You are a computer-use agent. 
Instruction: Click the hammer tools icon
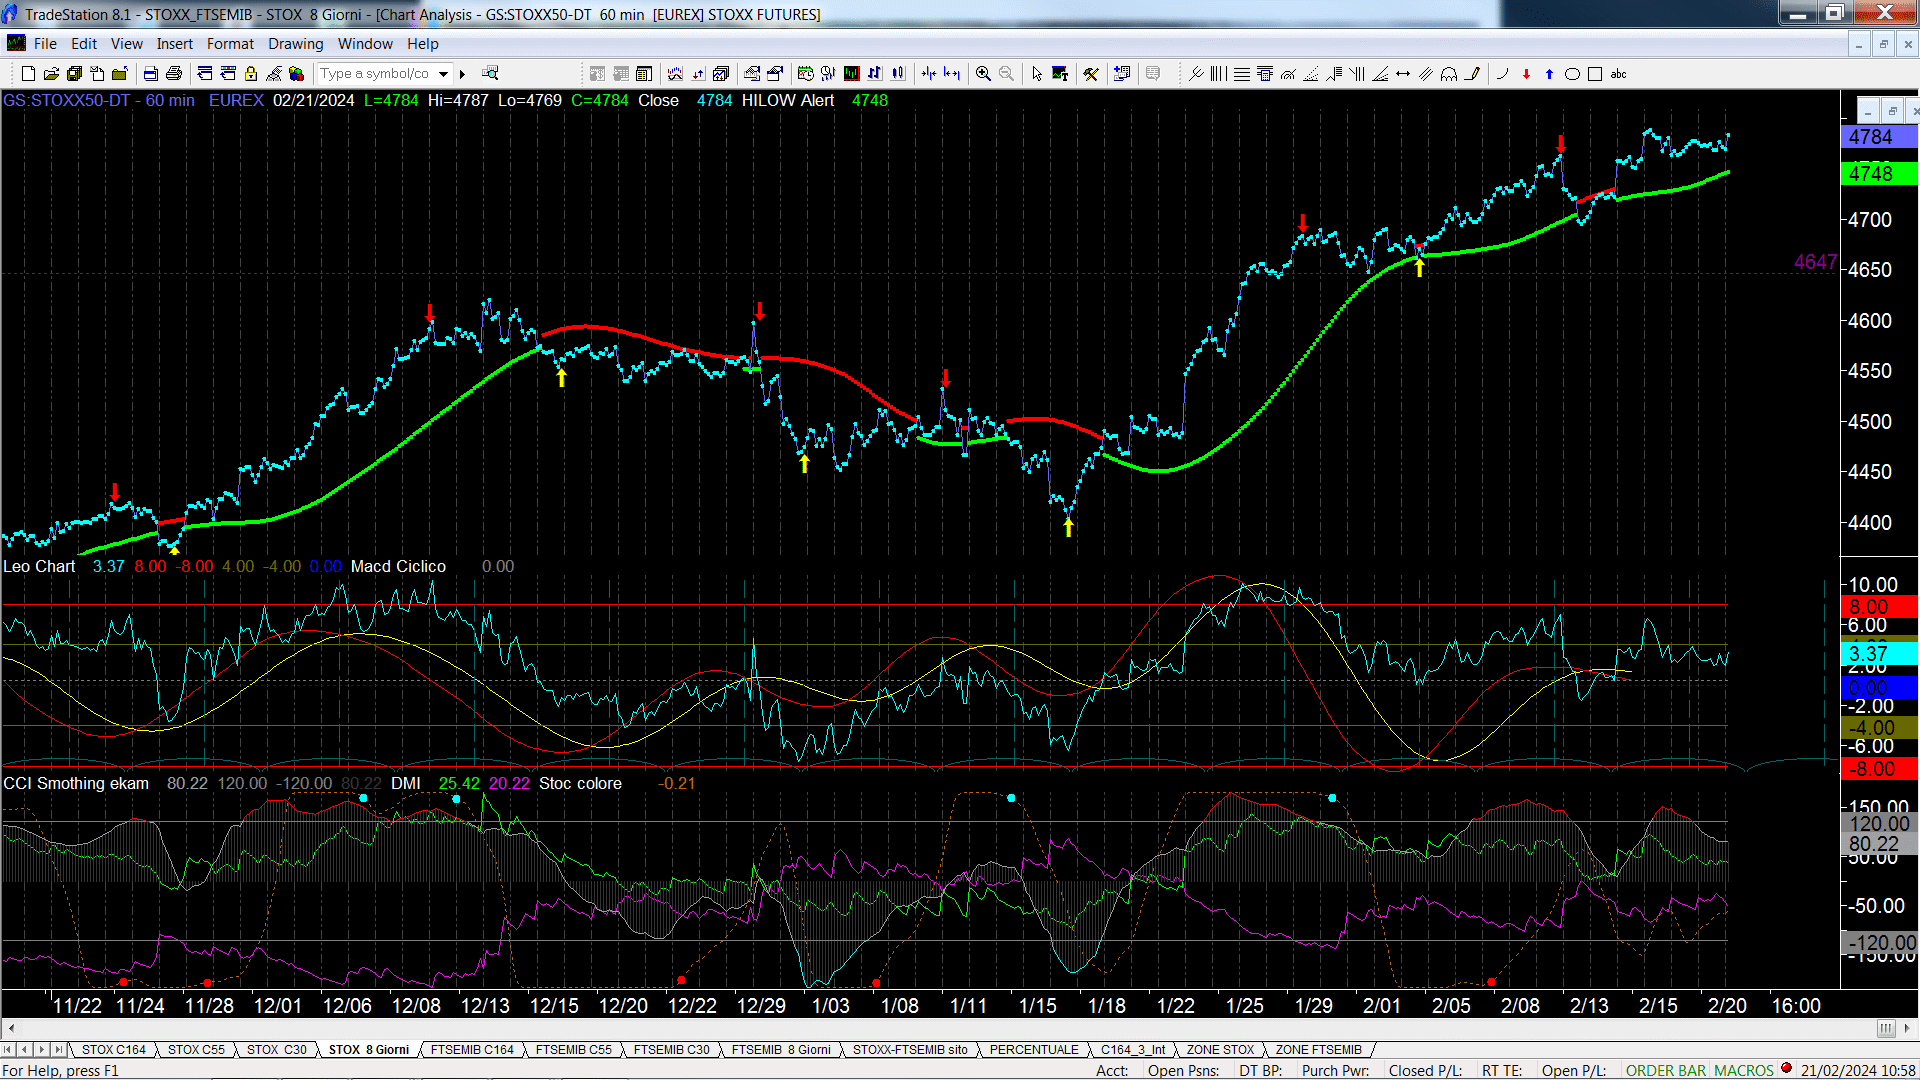coord(1091,74)
